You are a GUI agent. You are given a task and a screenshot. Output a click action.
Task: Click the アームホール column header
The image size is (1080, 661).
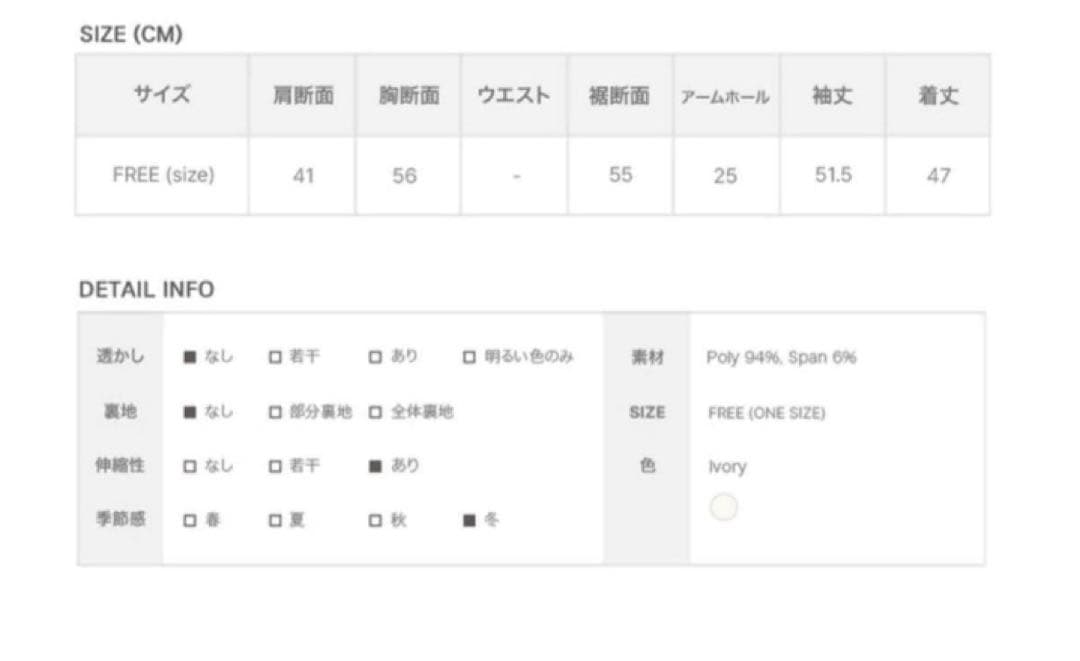[725, 97]
